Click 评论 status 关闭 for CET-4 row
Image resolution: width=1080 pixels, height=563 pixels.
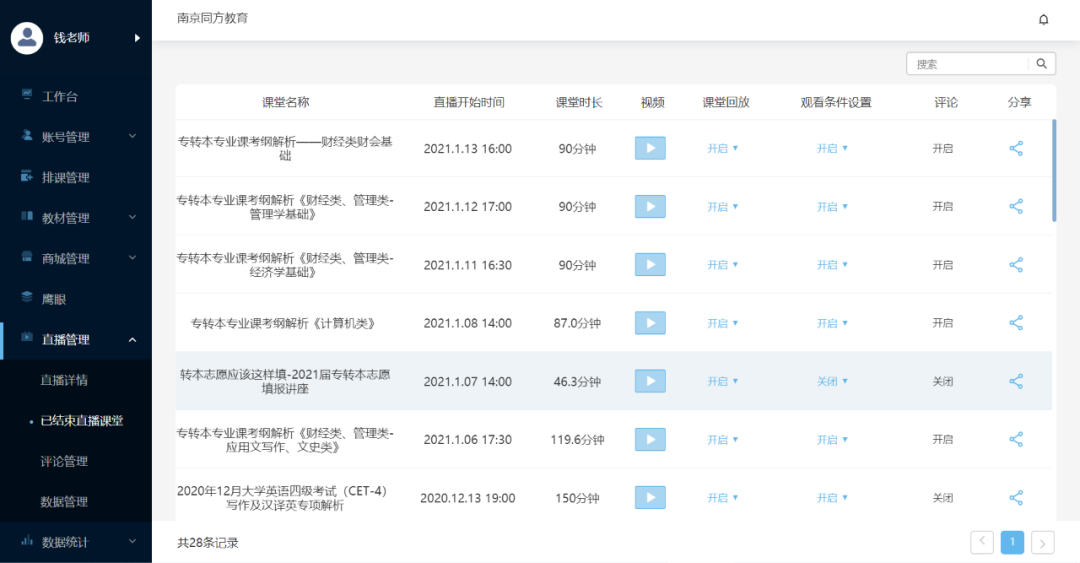pyautogui.click(x=942, y=498)
